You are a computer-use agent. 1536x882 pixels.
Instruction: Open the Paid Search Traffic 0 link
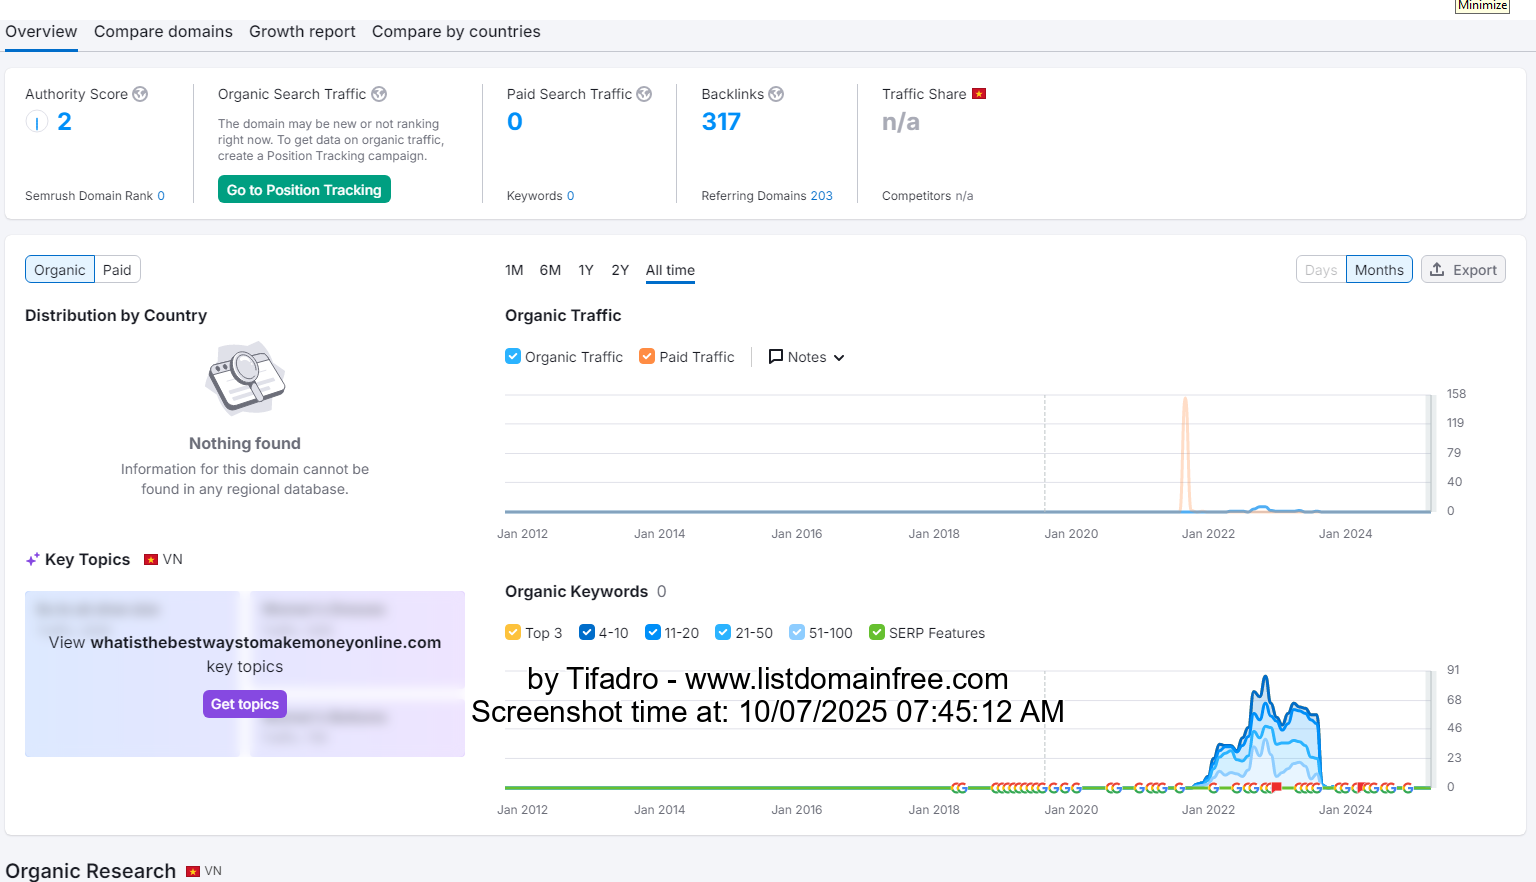pyautogui.click(x=515, y=122)
